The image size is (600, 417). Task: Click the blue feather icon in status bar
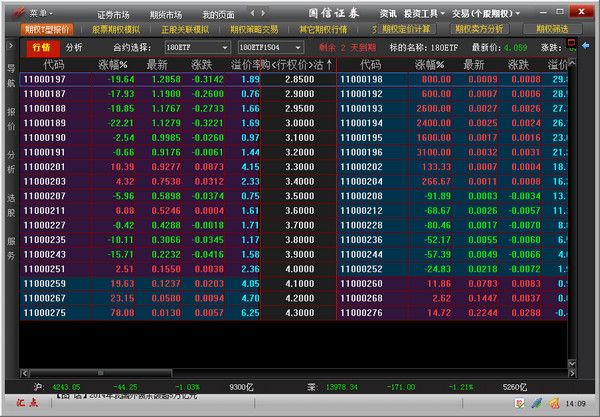[536, 403]
